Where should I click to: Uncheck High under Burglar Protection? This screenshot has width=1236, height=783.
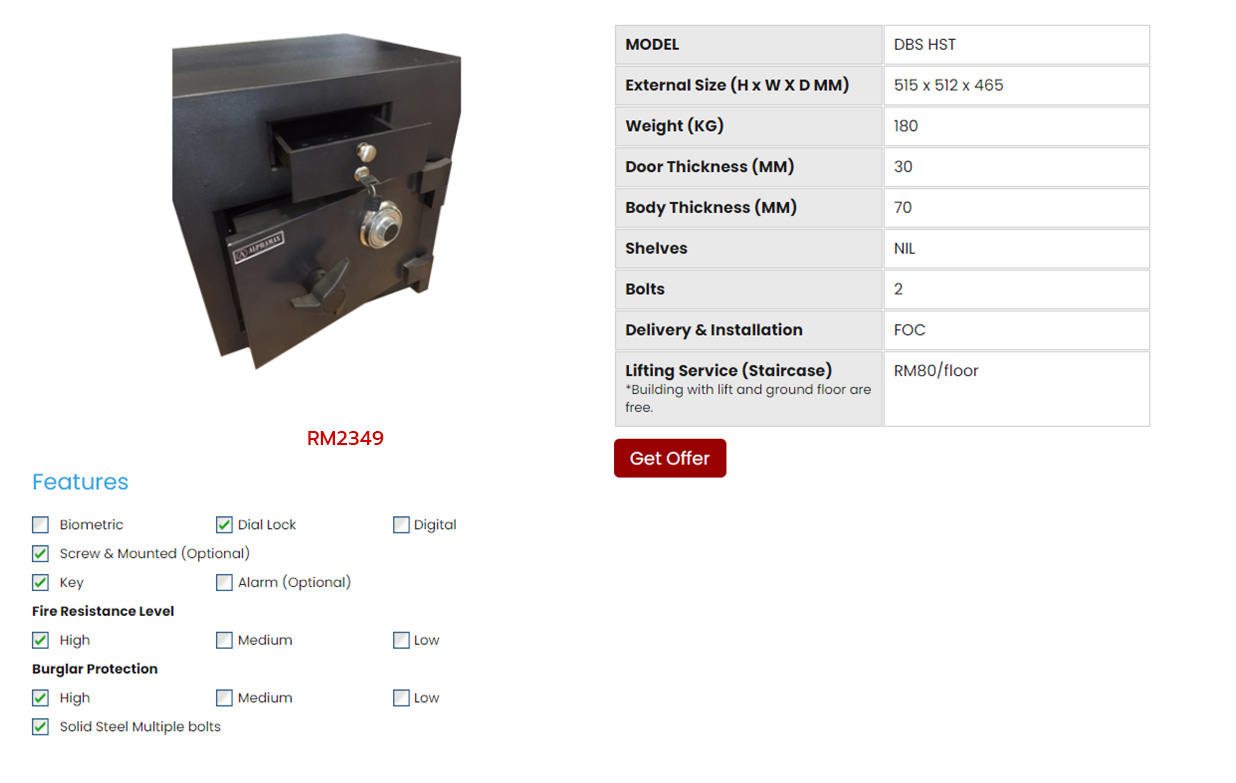pos(40,699)
